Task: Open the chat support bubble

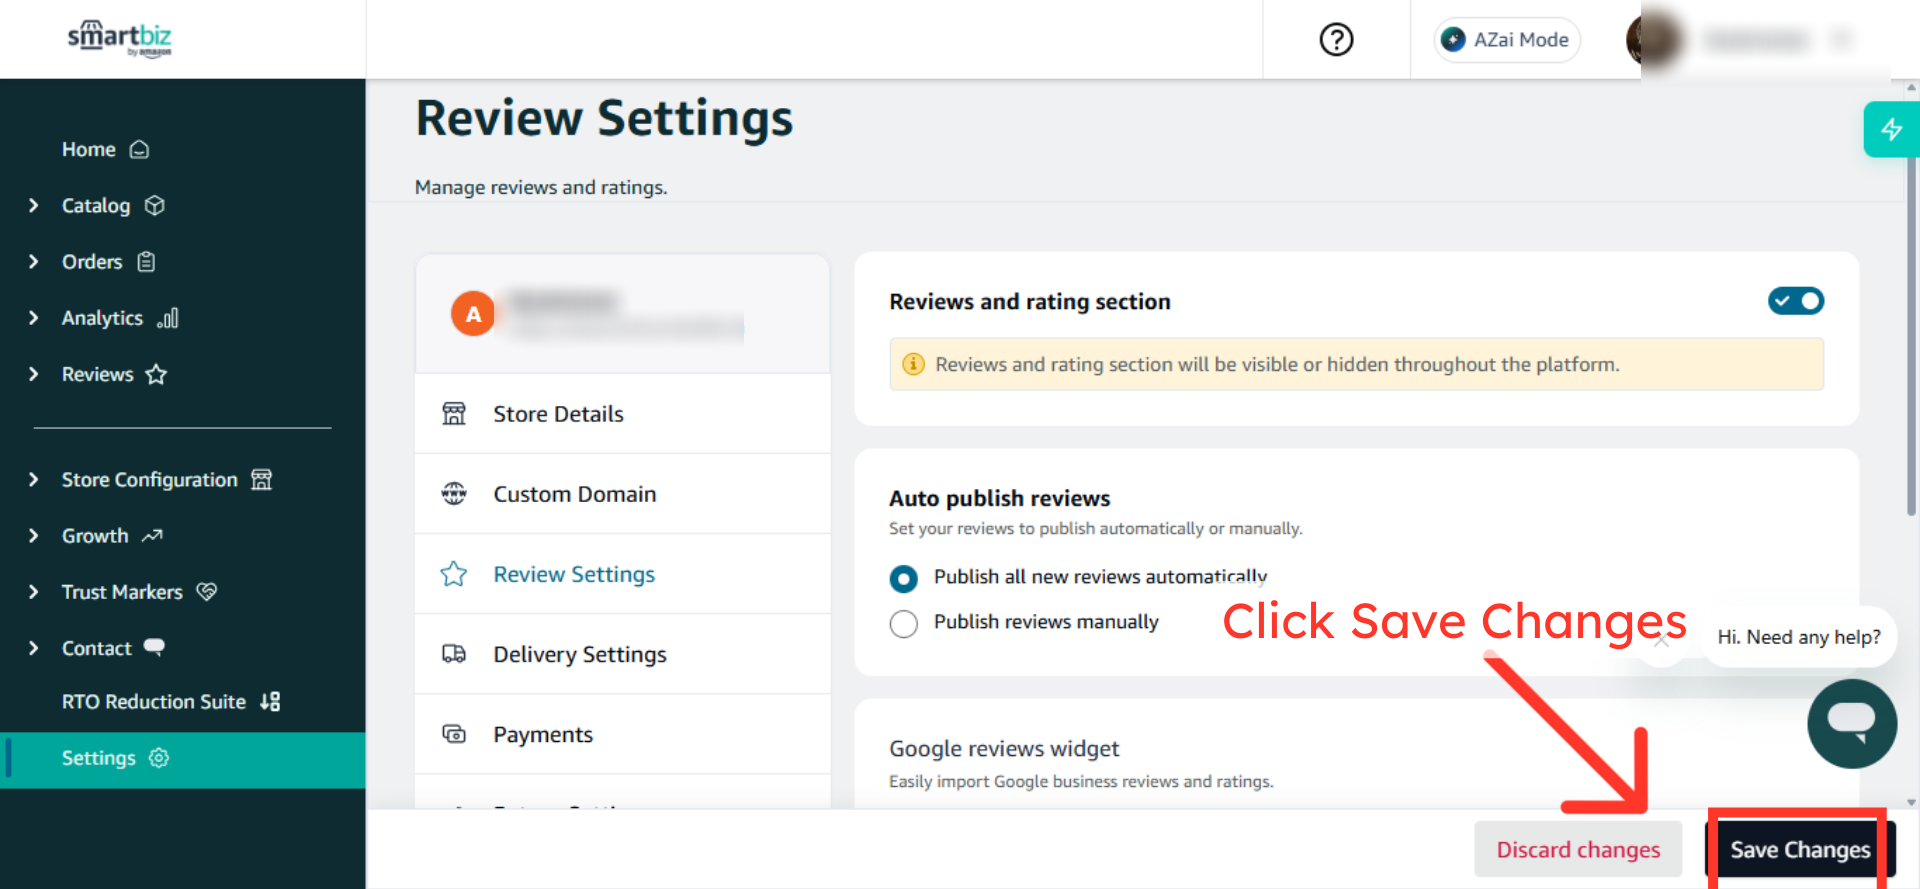Action: (x=1852, y=724)
